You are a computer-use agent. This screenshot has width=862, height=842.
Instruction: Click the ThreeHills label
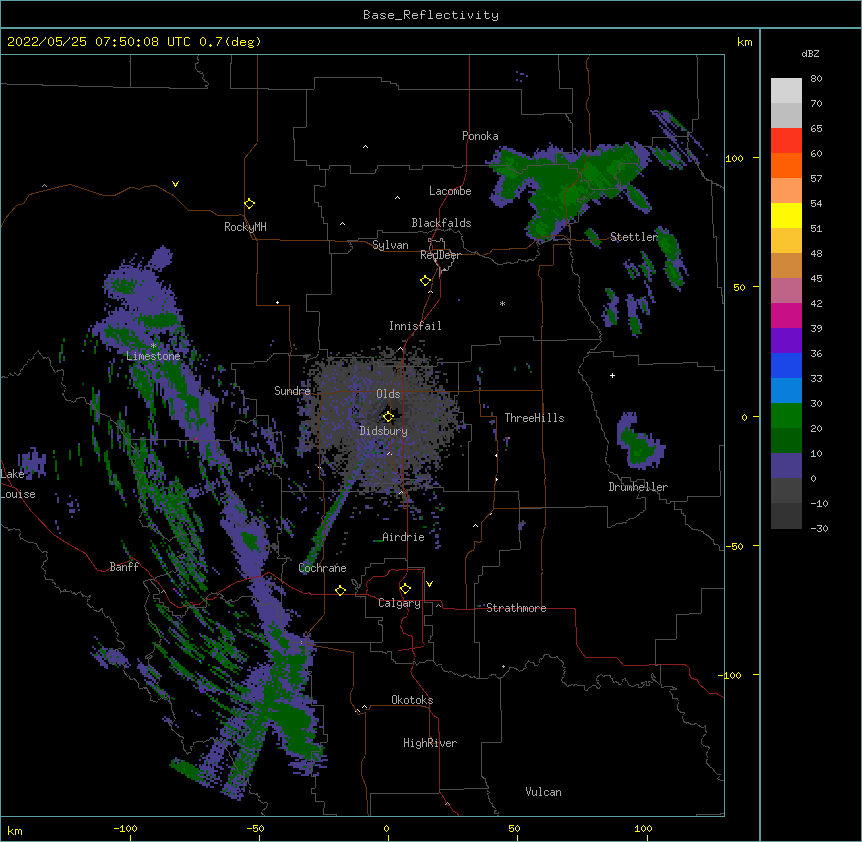click(x=534, y=418)
